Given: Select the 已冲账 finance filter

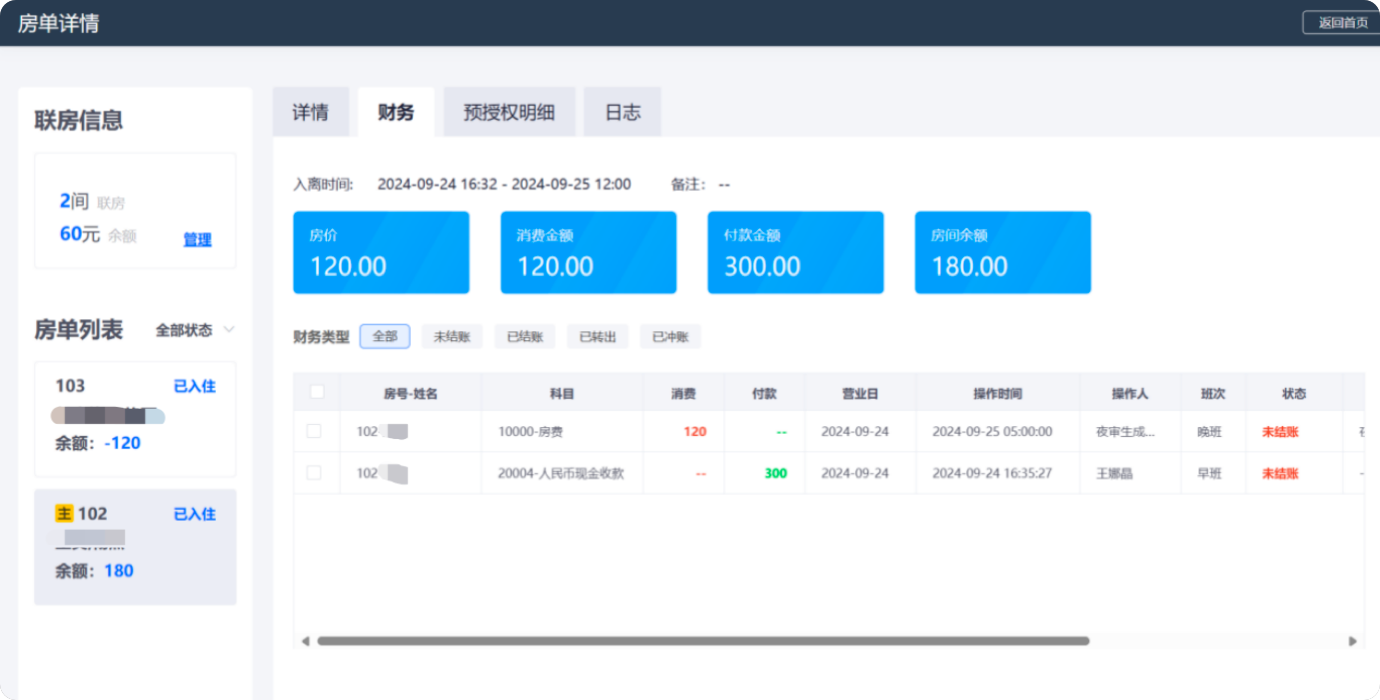Looking at the screenshot, I should (x=671, y=337).
